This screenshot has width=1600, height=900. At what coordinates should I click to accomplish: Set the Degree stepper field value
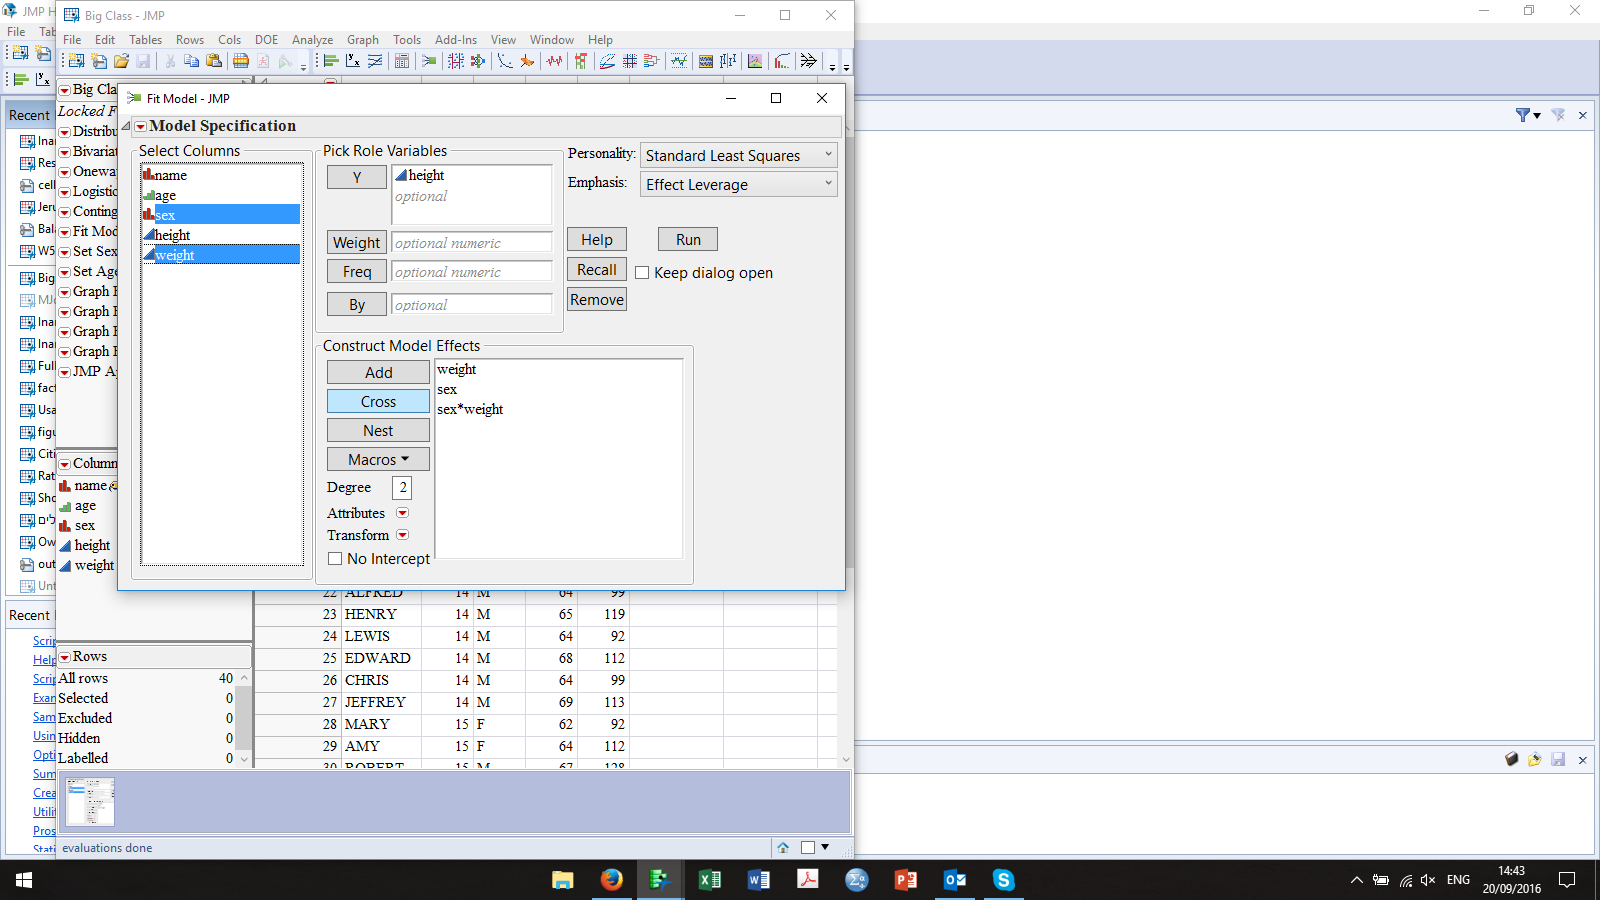point(401,487)
